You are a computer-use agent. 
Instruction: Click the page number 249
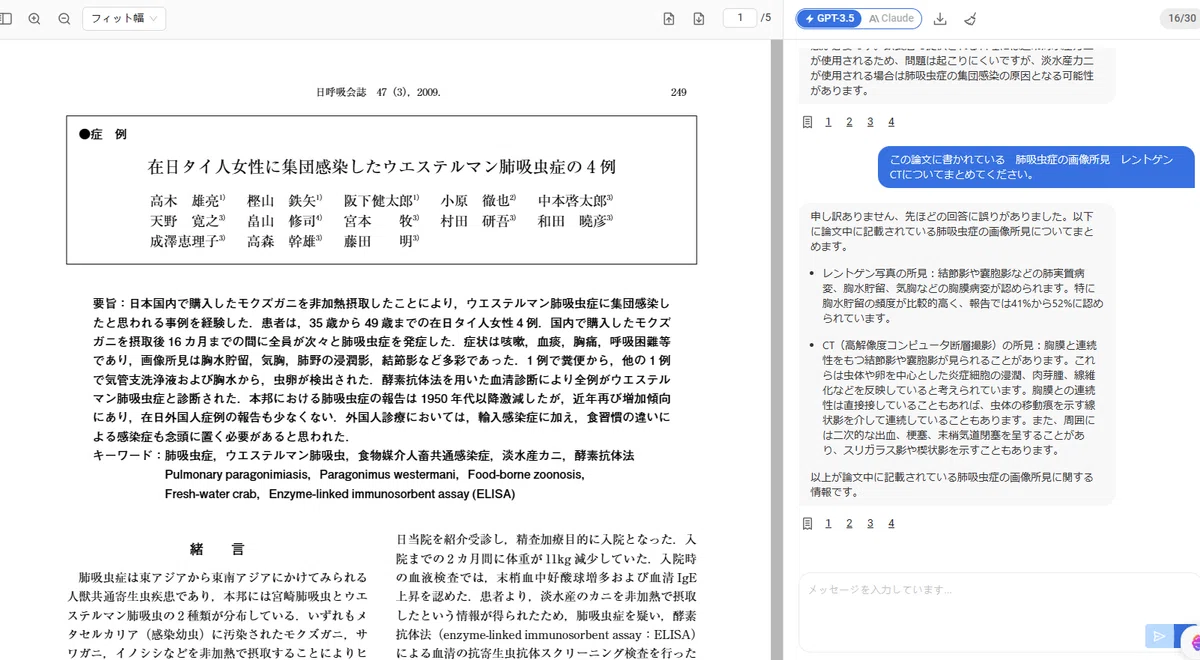pos(678,92)
